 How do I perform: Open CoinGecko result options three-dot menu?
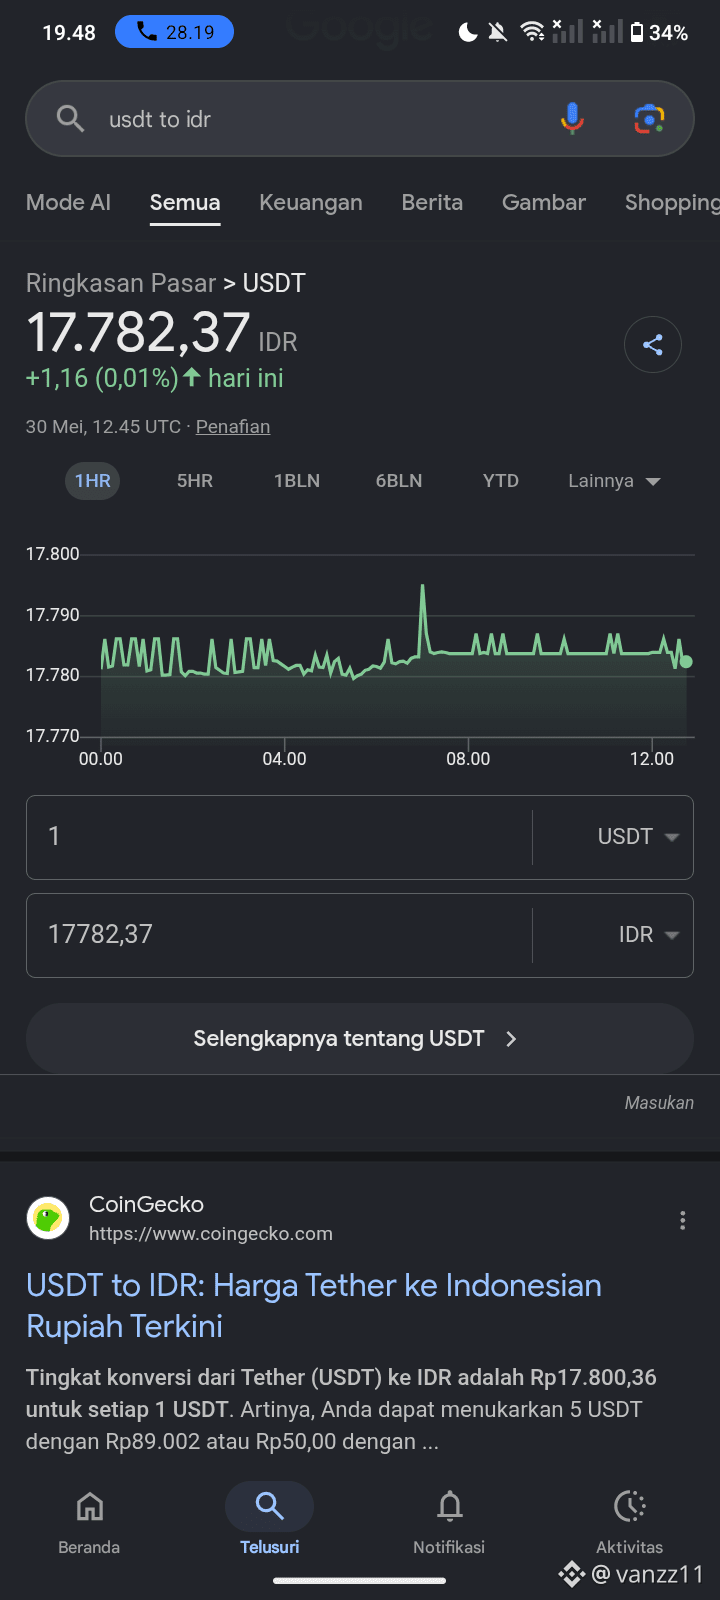[682, 1220]
